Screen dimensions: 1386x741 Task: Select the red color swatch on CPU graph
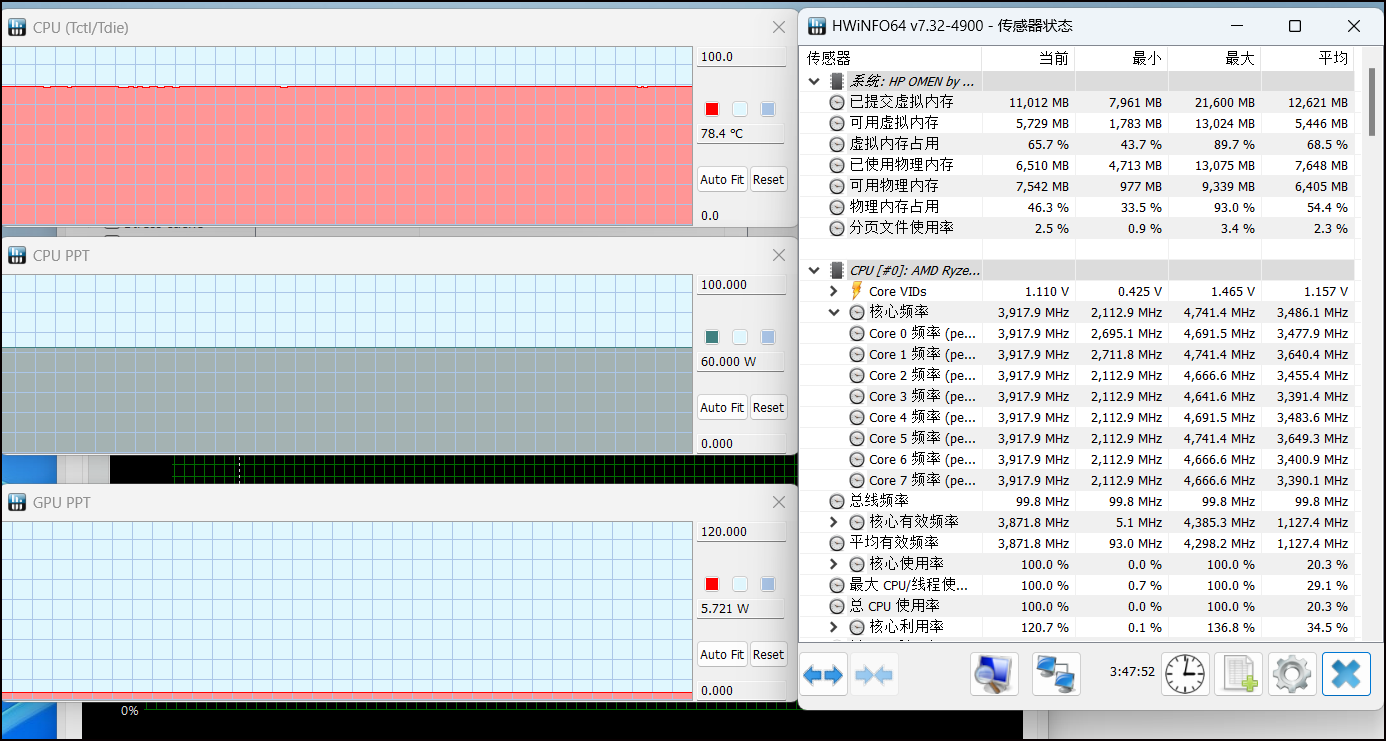point(711,109)
